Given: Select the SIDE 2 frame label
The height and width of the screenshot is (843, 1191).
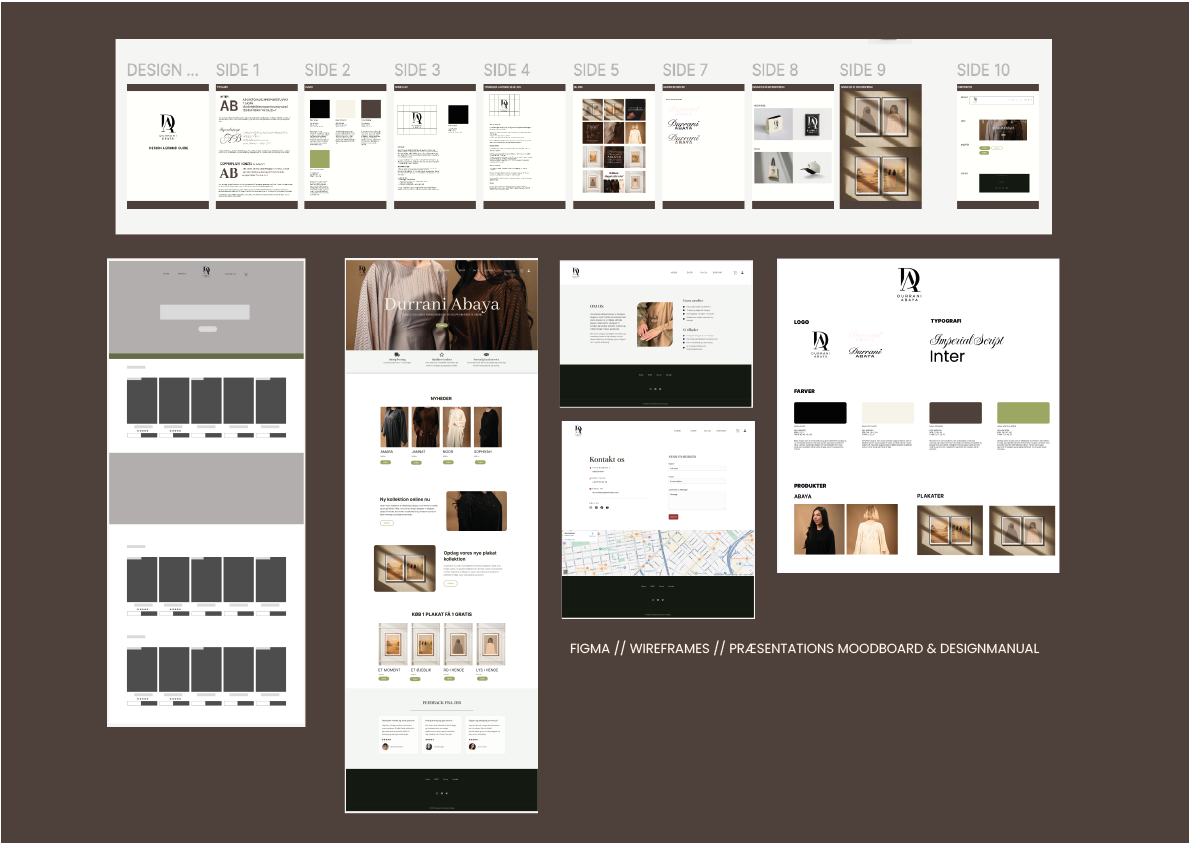Looking at the screenshot, I should point(327,70).
